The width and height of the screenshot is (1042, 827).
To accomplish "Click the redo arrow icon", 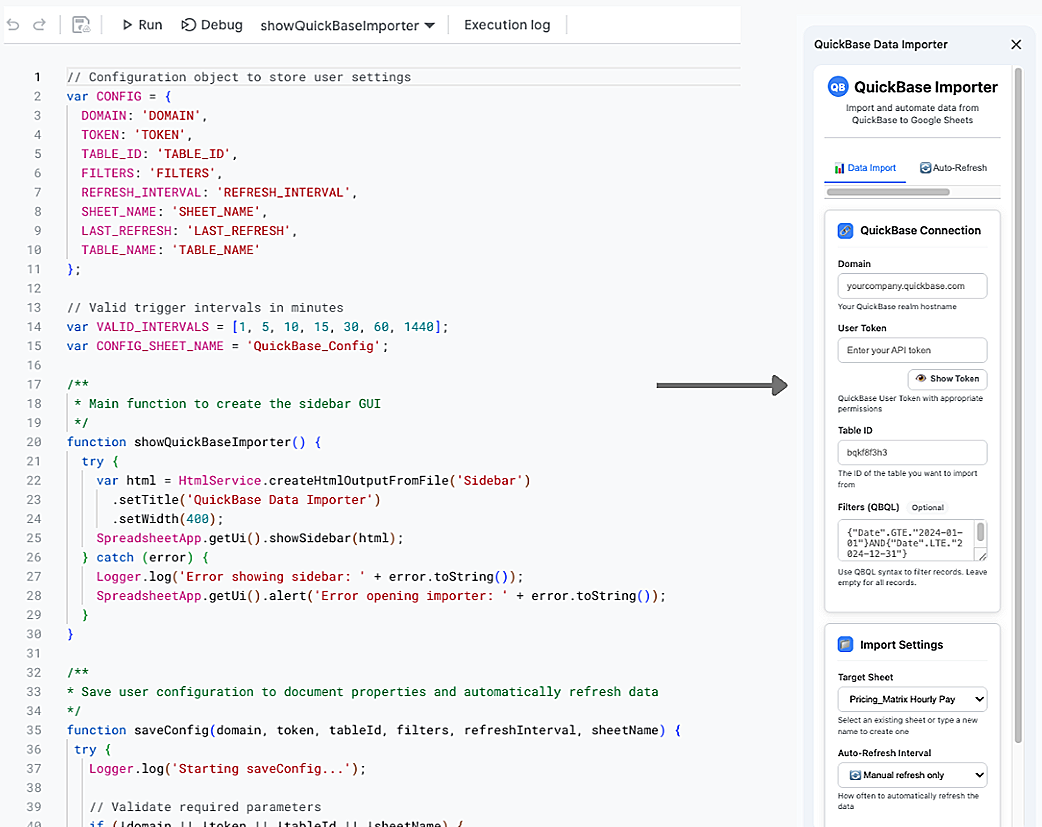I will click(x=39, y=25).
